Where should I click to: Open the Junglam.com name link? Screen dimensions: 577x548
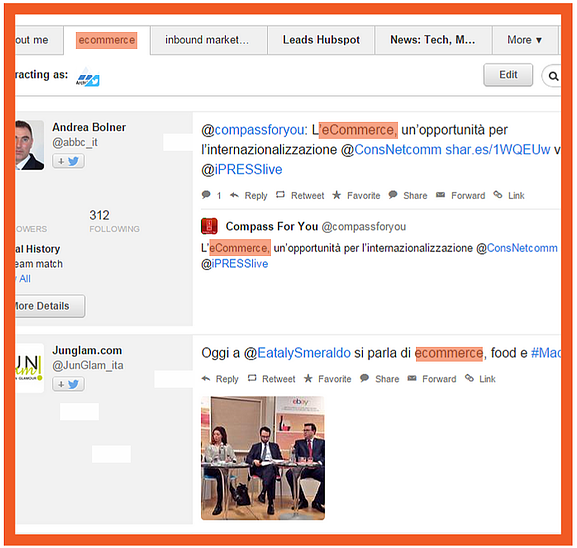[x=87, y=350]
